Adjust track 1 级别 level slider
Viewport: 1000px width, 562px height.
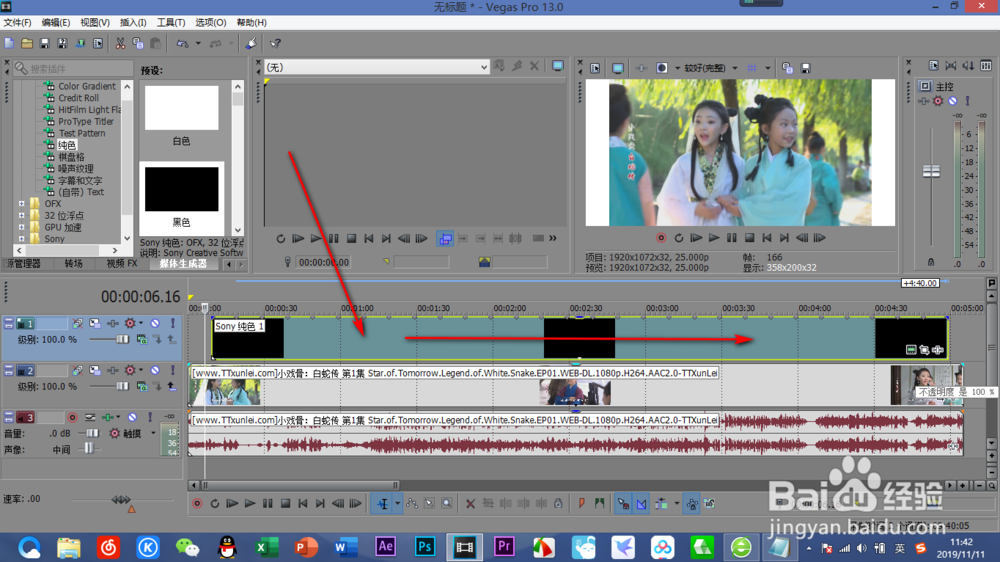[x=122, y=339]
